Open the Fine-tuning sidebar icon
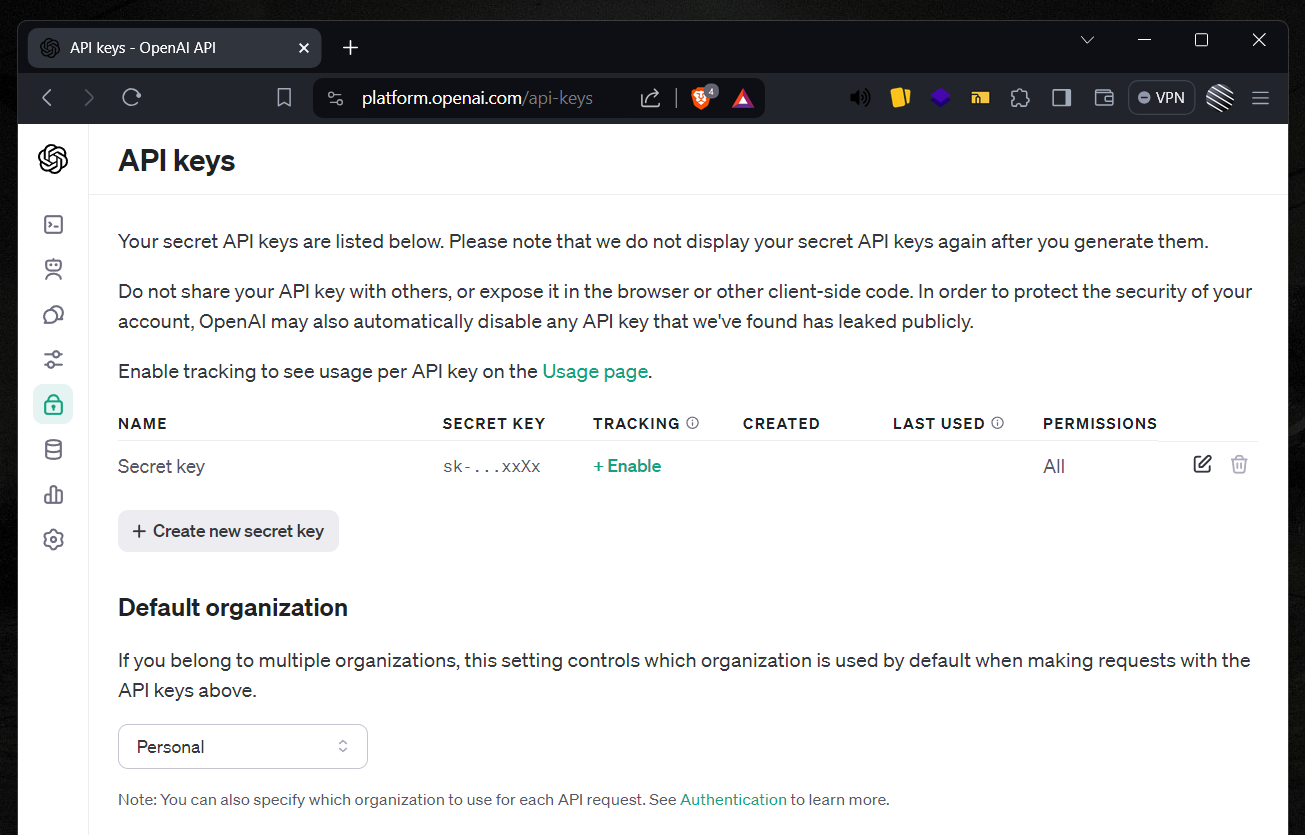Viewport: 1305px width, 835px height. [x=54, y=359]
